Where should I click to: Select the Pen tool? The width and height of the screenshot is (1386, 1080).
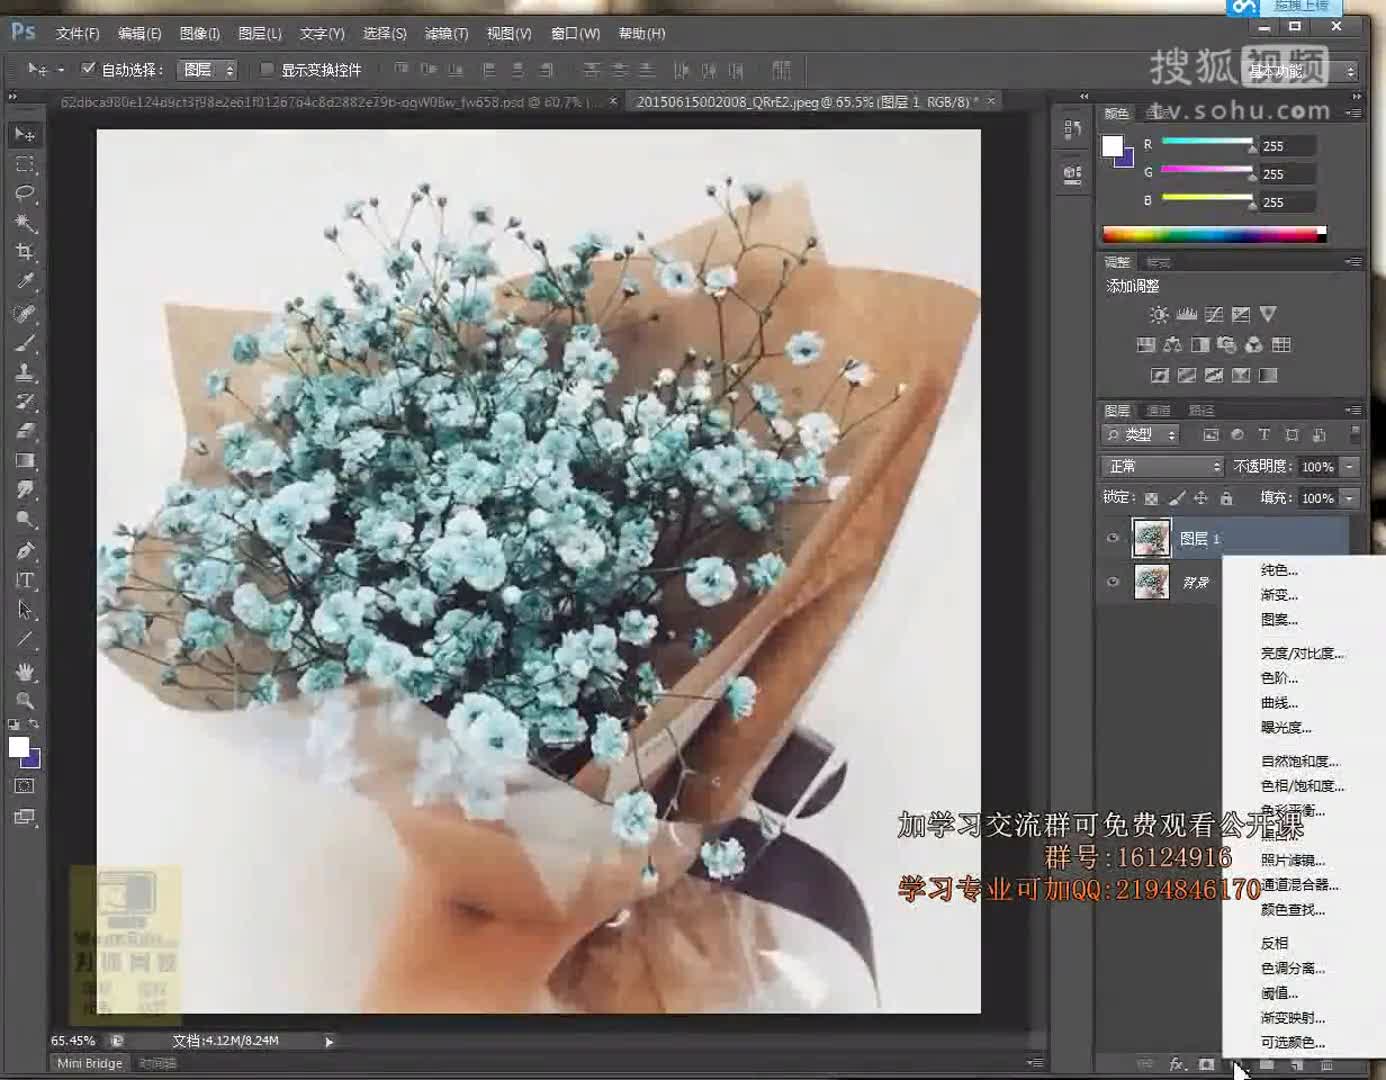click(24, 551)
